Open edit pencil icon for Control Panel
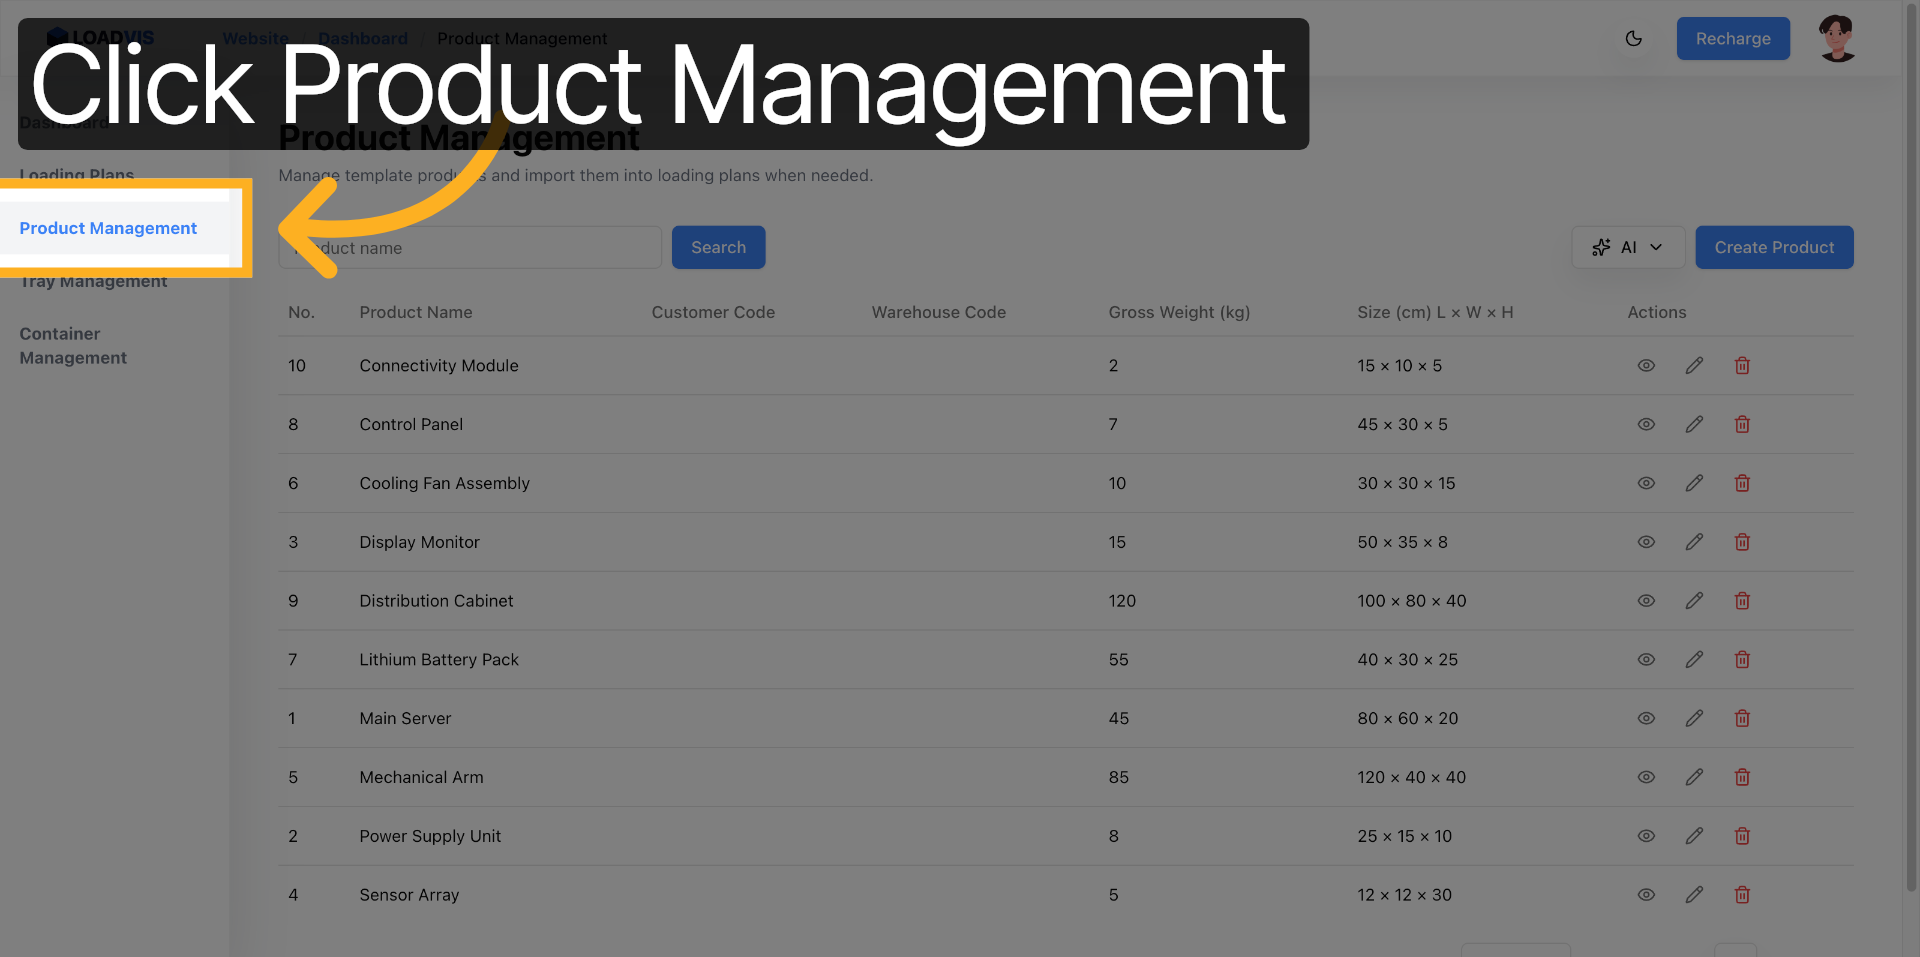This screenshot has width=1920, height=957. 1694,424
